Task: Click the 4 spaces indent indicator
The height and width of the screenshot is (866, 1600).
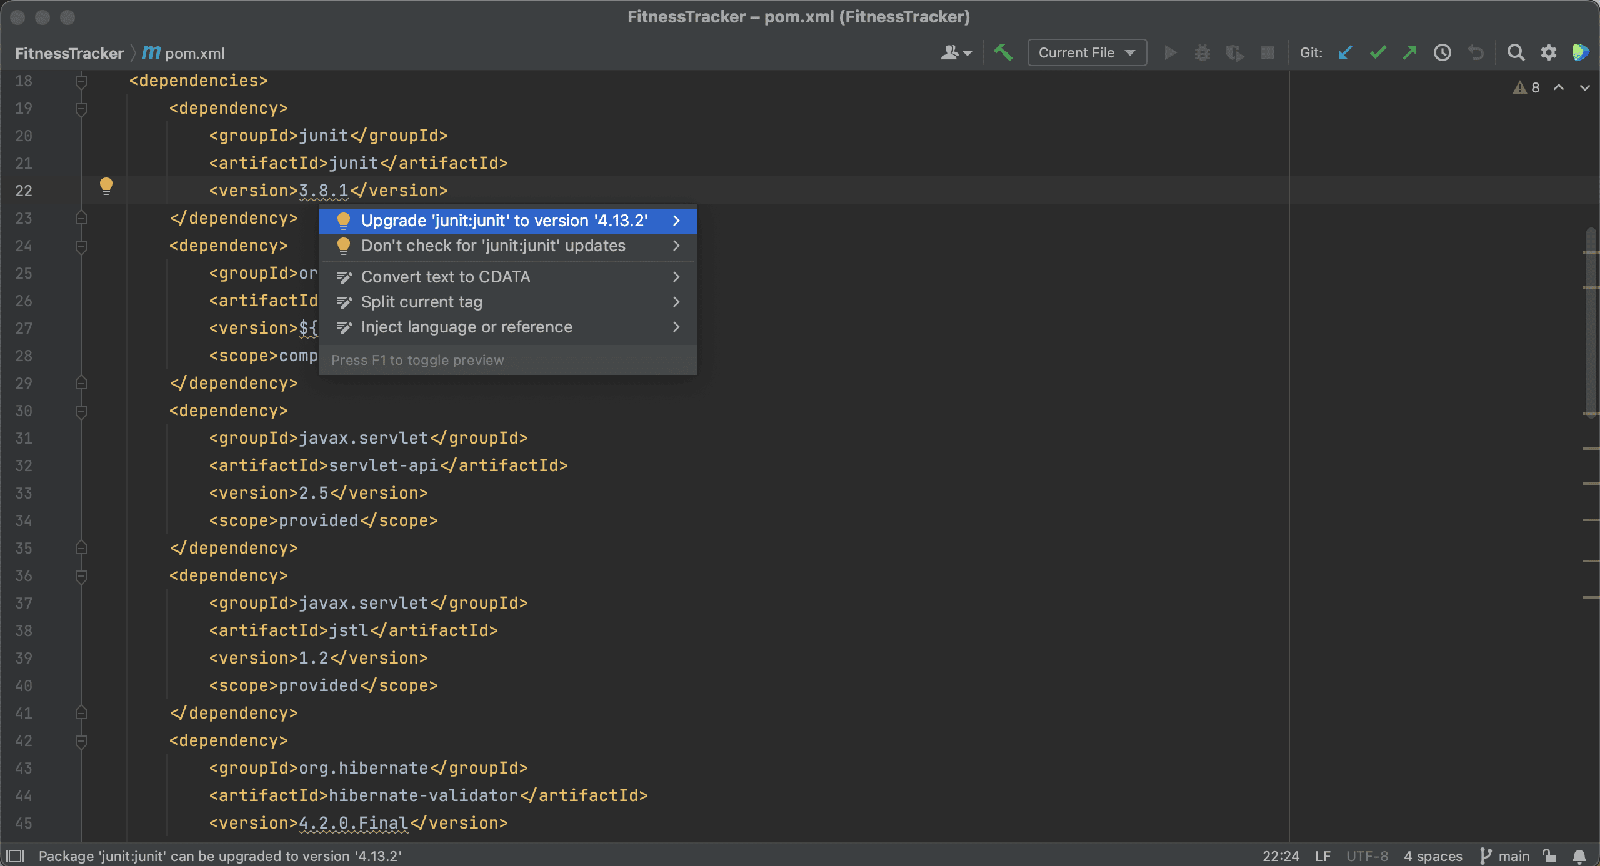Action: pos(1433,856)
